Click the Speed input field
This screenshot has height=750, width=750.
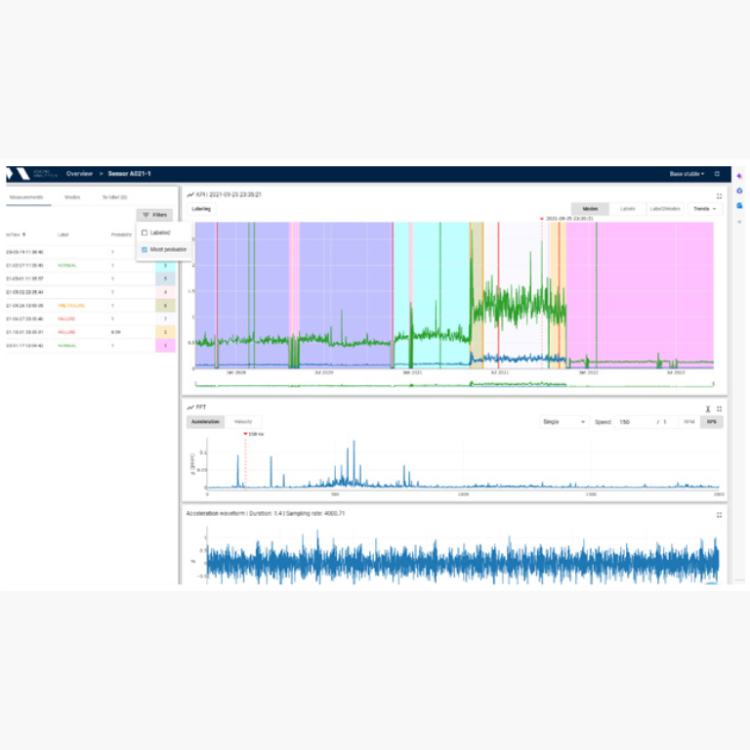(x=633, y=422)
